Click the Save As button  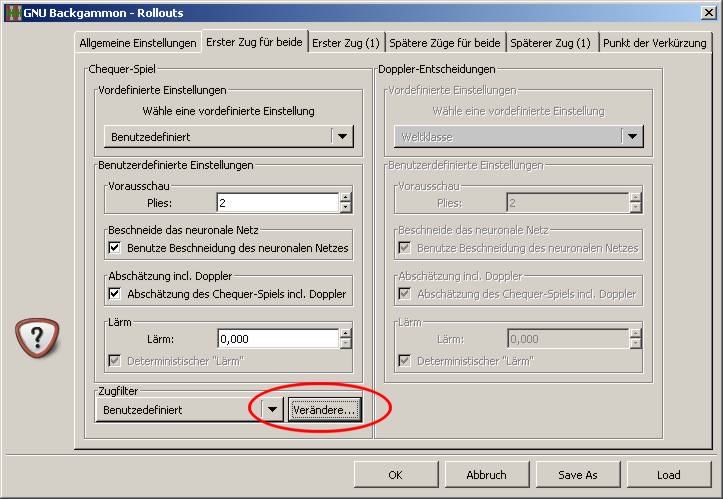577,475
